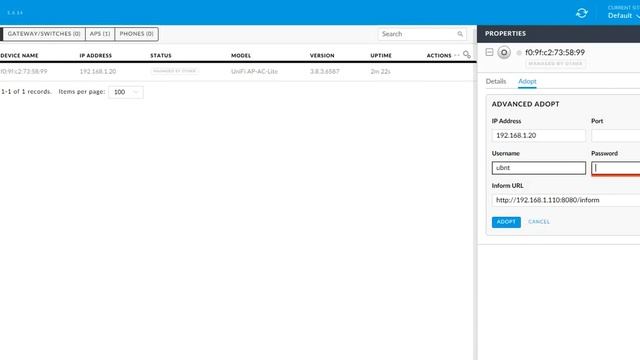Sort by Status column header
This screenshot has height=360, width=640.
point(161,56)
